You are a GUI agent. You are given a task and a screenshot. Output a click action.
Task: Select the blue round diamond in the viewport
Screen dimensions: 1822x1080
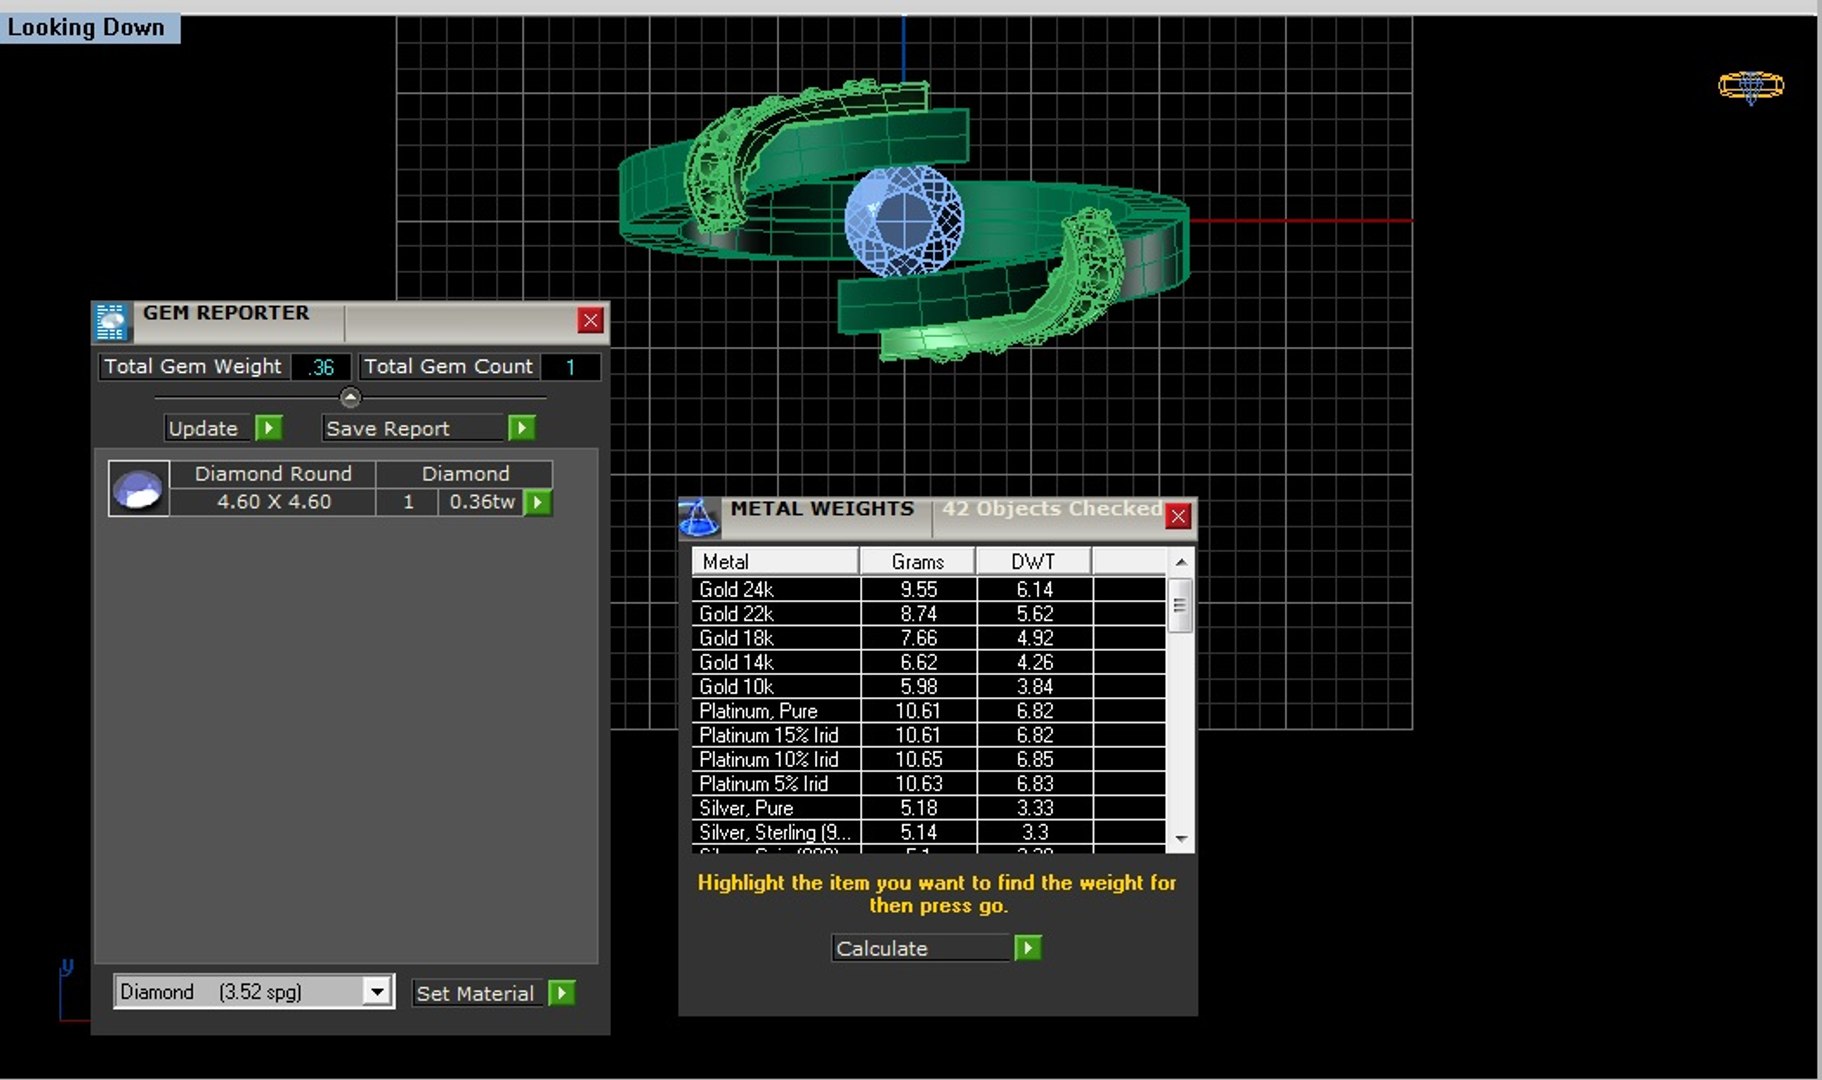(905, 220)
